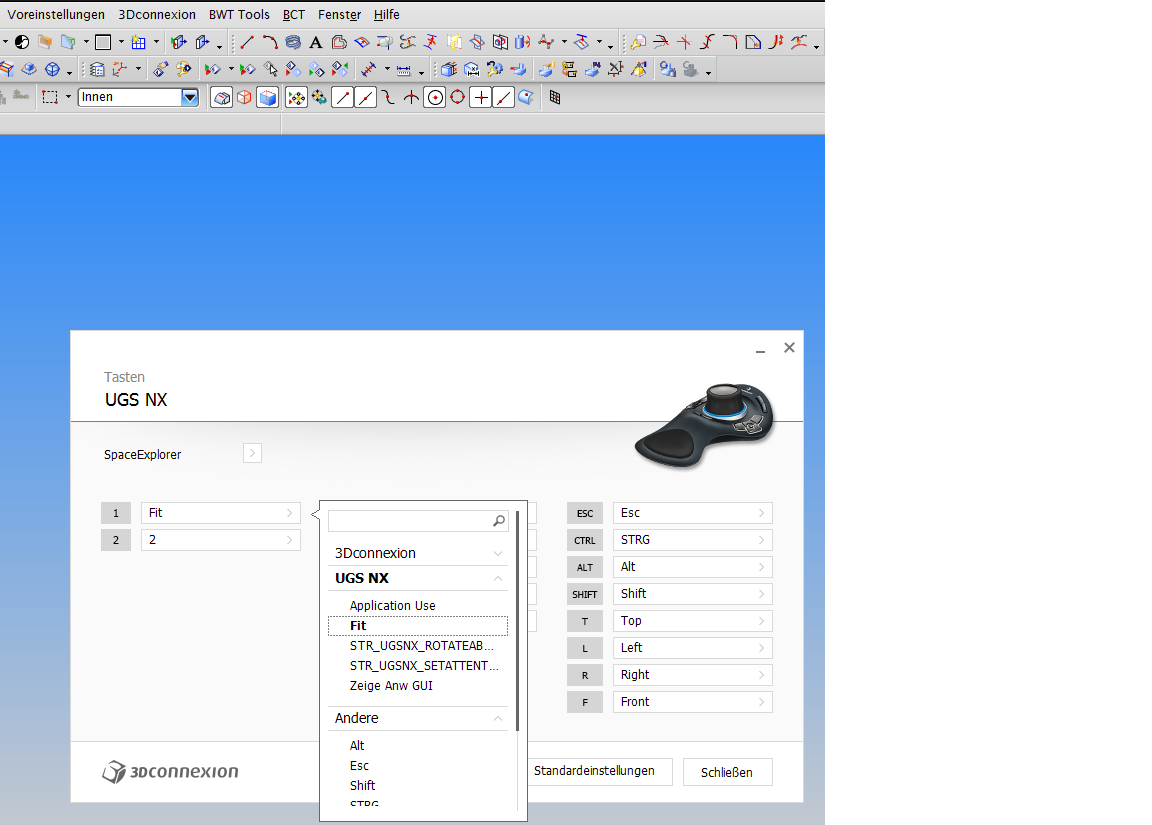Toggle the enable snap points icon
The height and width of the screenshot is (825, 1152).
pos(296,97)
